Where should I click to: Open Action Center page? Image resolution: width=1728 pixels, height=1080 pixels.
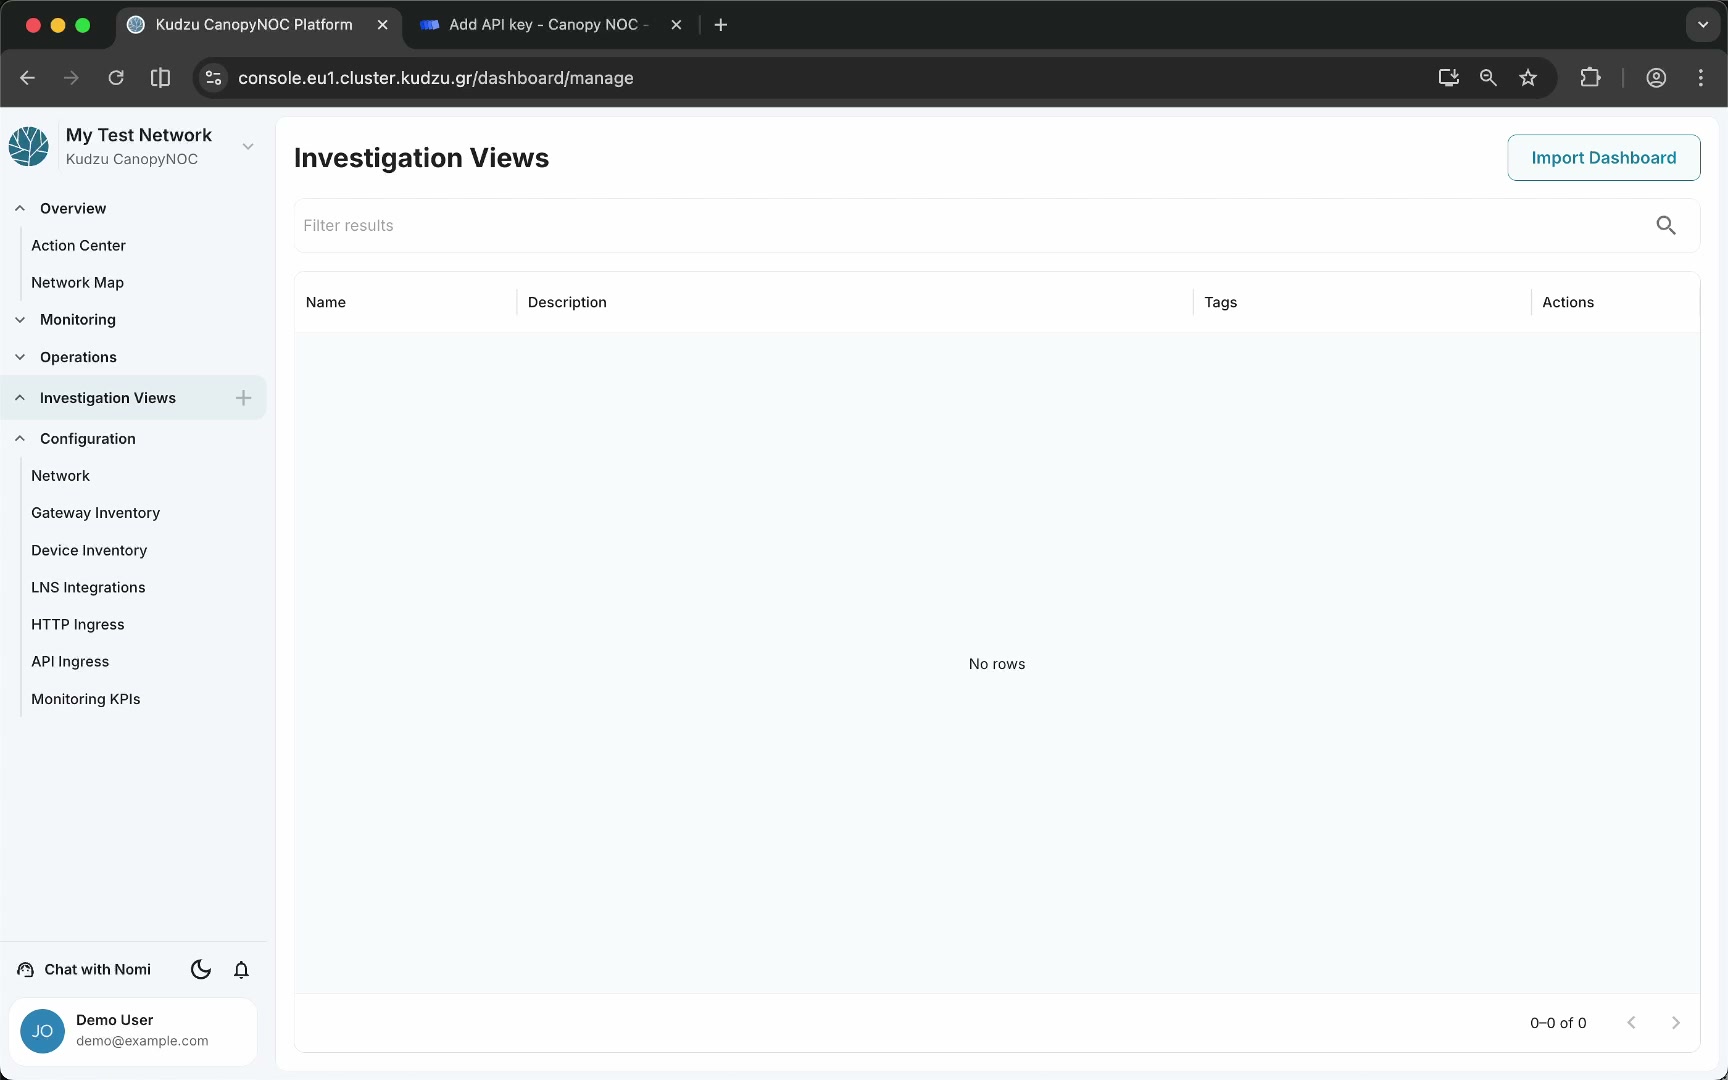tap(78, 245)
